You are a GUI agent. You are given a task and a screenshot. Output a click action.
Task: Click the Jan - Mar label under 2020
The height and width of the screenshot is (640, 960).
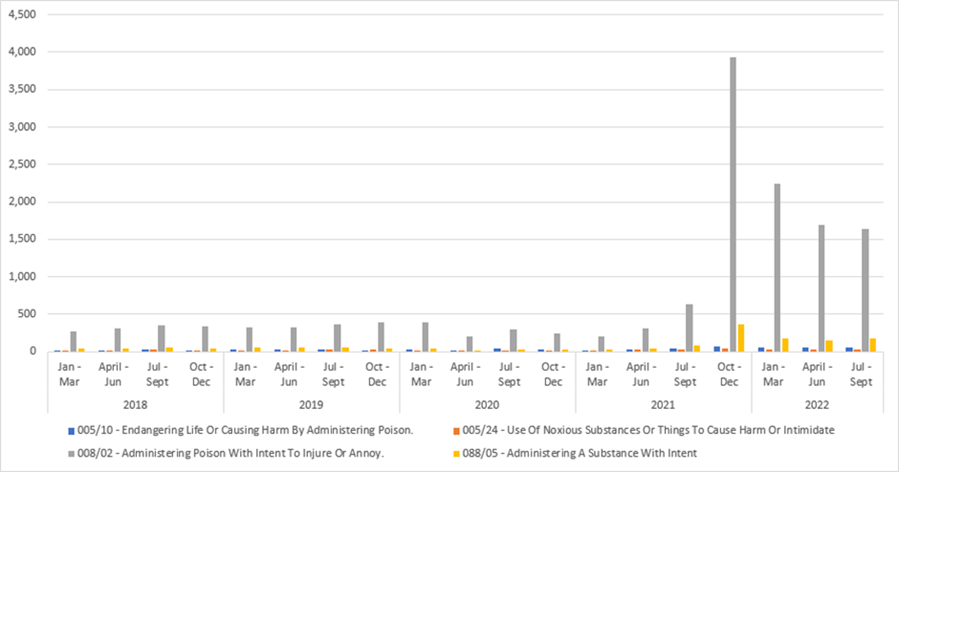pos(421,375)
